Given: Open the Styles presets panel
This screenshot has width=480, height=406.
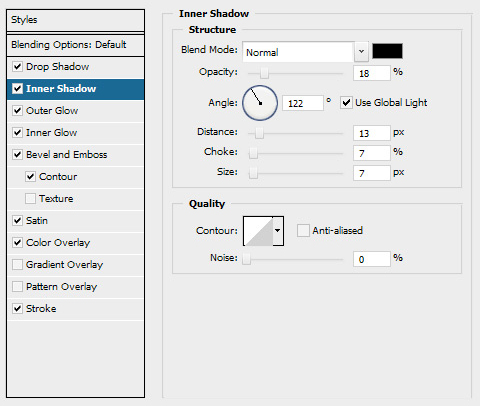Looking at the screenshot, I should pos(75,20).
